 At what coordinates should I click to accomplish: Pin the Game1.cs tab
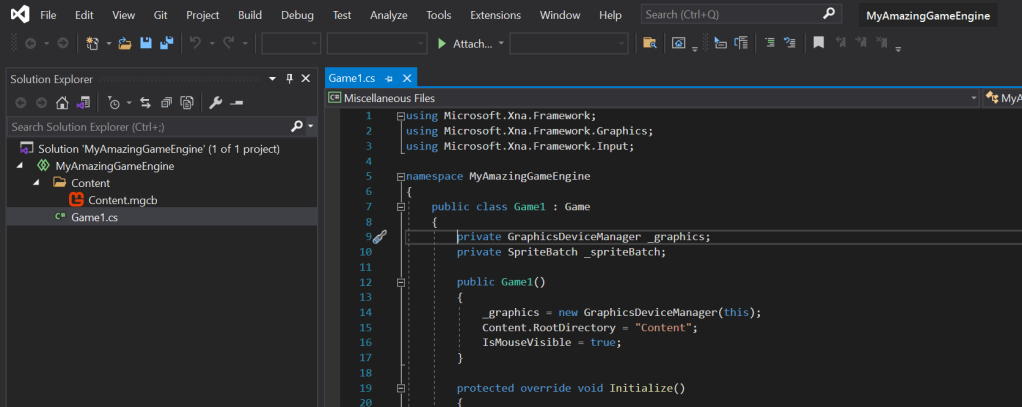coord(389,79)
